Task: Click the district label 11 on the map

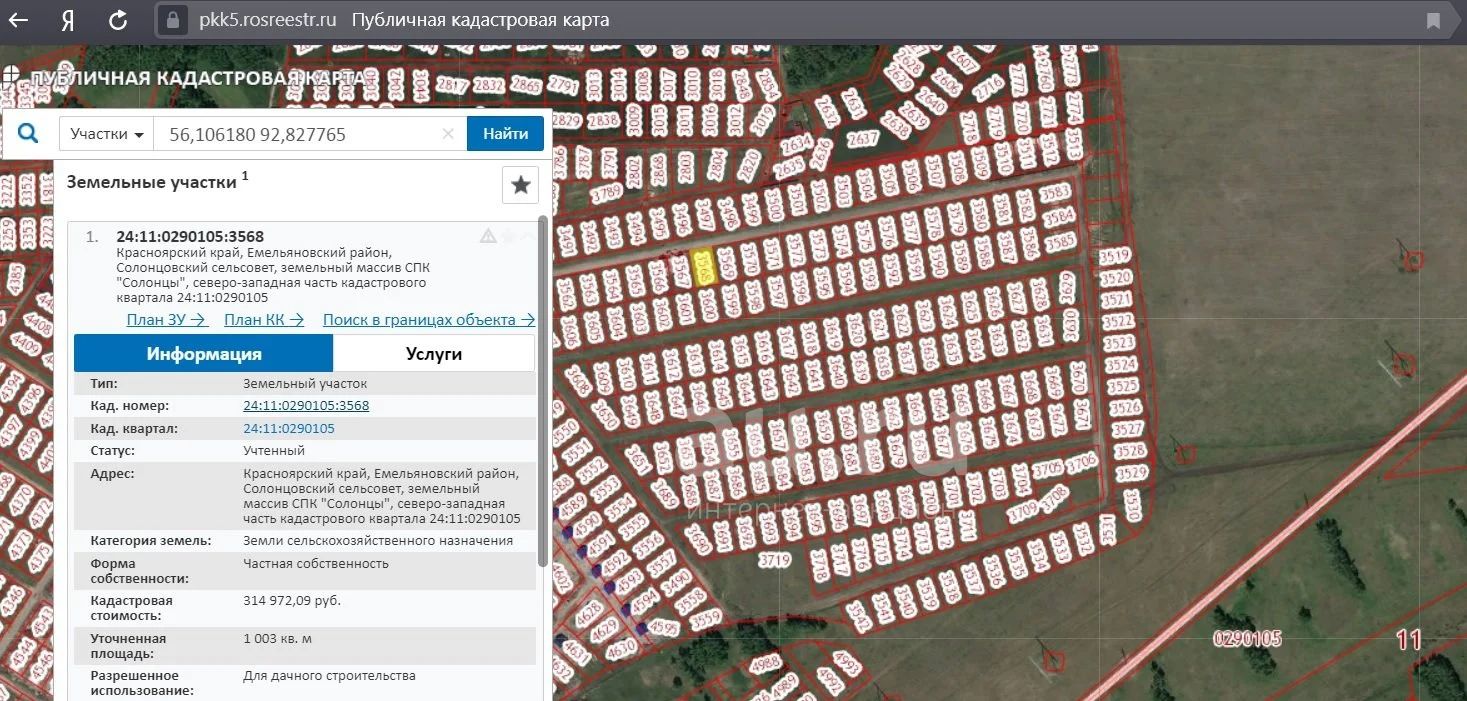Action: click(1409, 639)
